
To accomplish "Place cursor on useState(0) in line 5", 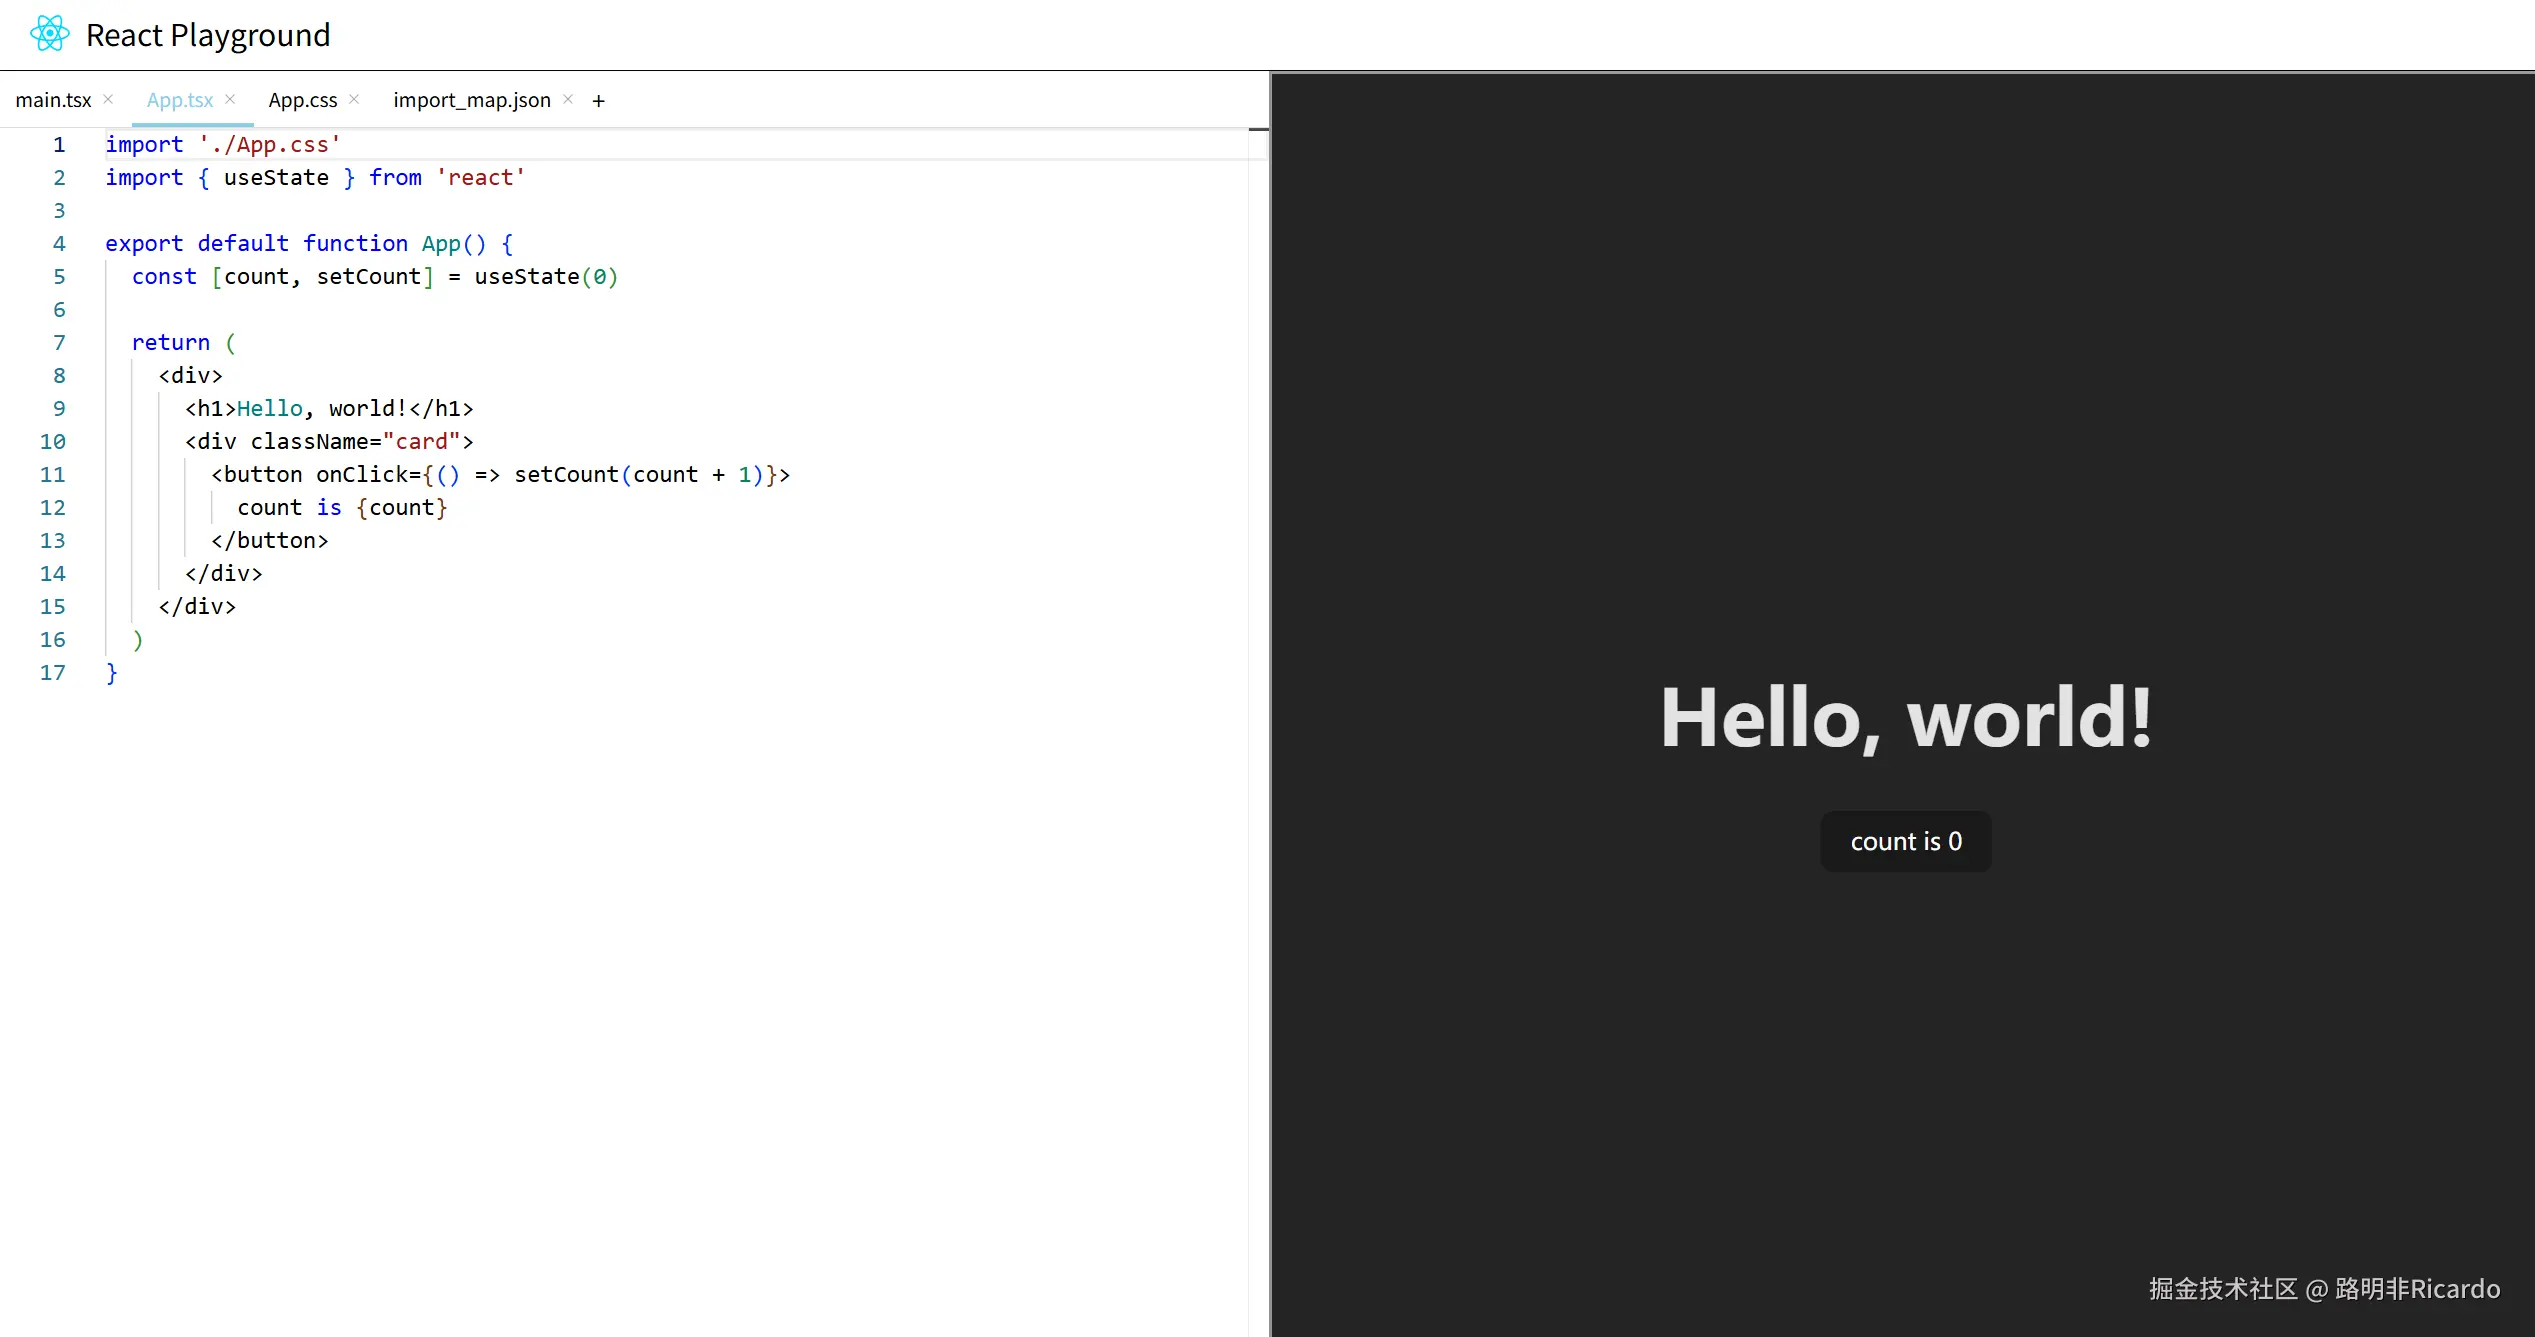I will point(545,277).
